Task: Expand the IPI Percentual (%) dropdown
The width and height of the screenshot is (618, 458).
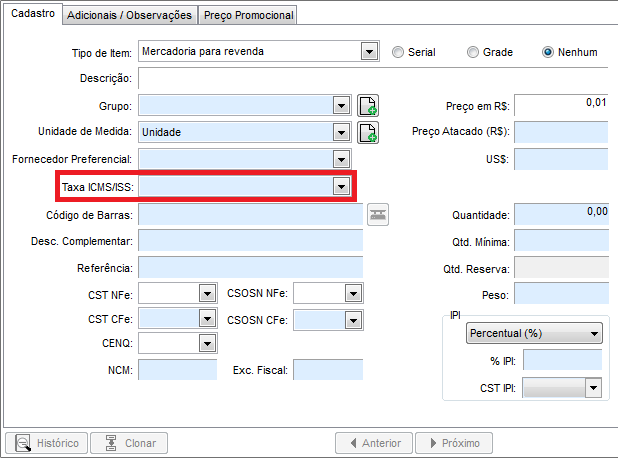Action: pyautogui.click(x=595, y=334)
